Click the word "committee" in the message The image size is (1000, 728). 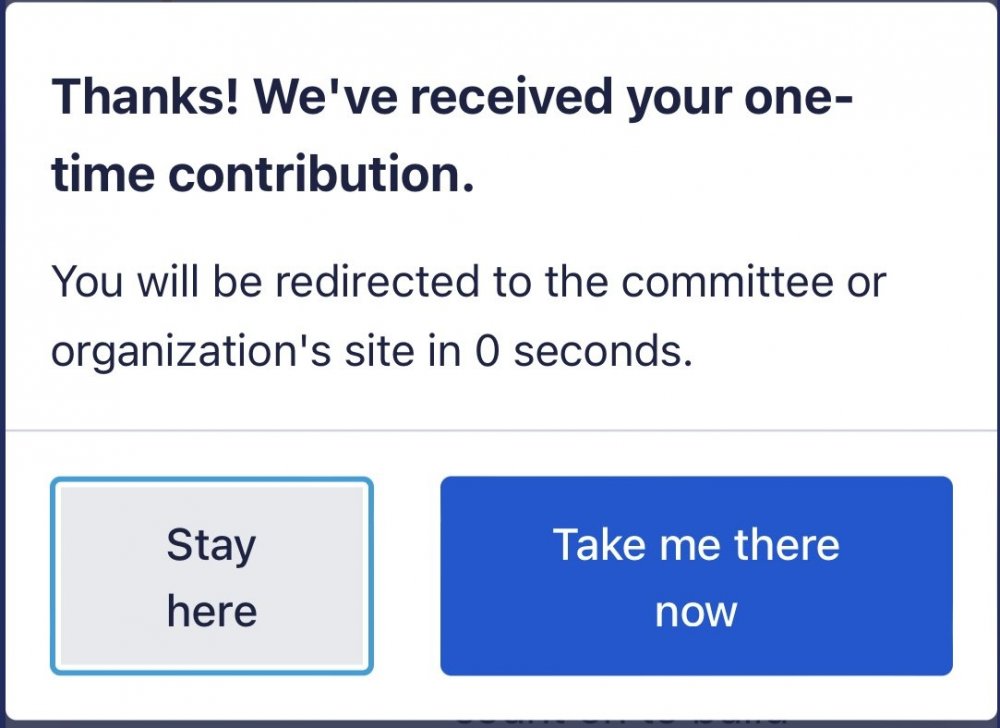(x=727, y=283)
